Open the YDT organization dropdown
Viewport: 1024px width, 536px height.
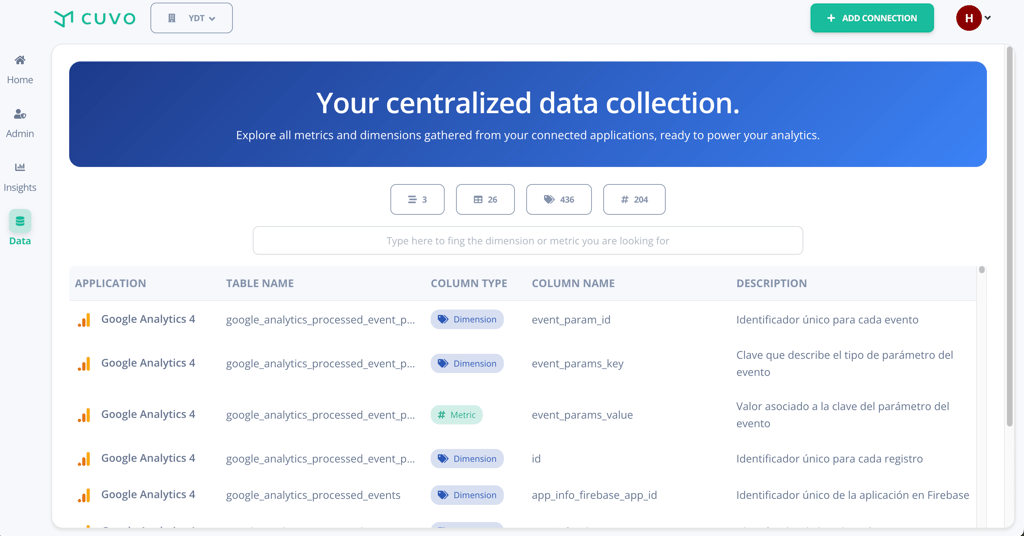pyautogui.click(x=192, y=18)
